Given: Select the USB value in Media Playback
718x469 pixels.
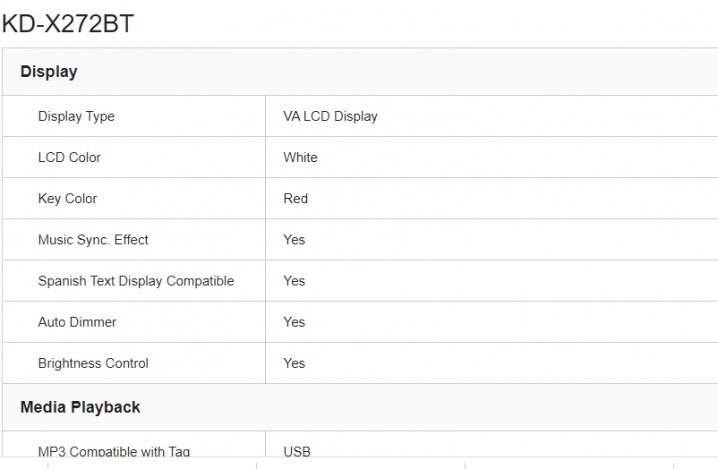Looking at the screenshot, I should 297,451.
